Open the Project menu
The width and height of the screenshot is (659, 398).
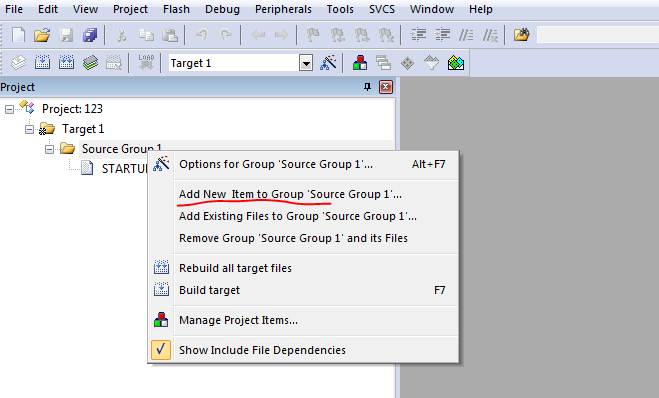coord(130,9)
